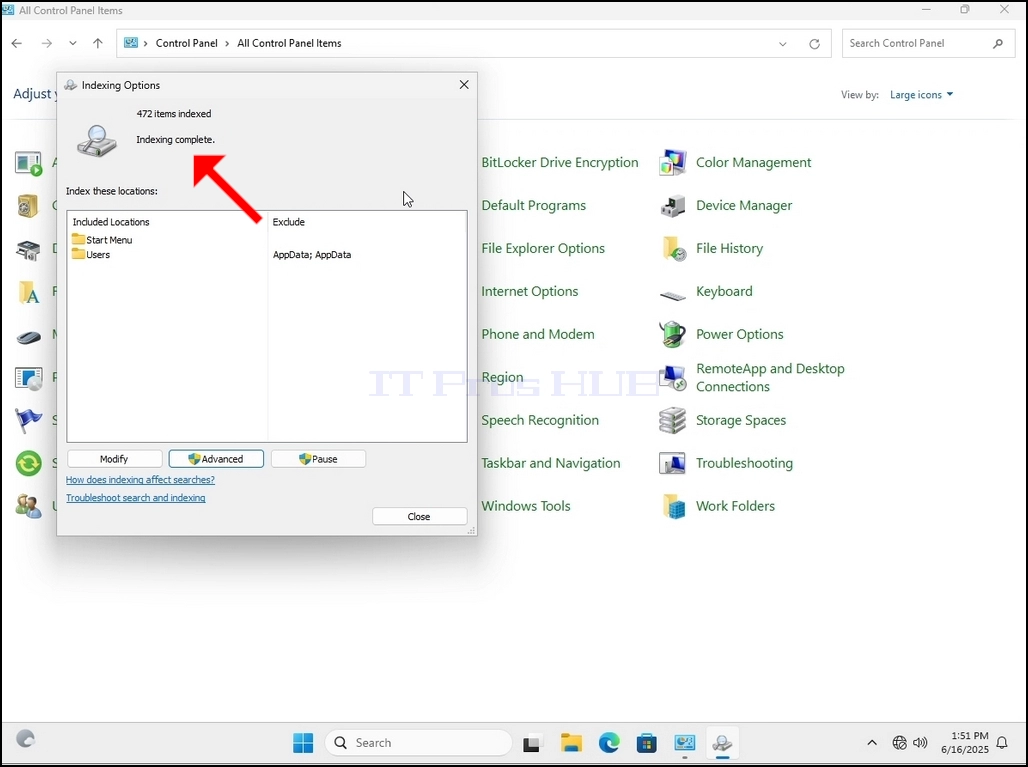The height and width of the screenshot is (767, 1028).
Task: Open 'How does indexing affect searches?' link
Action: pos(140,480)
